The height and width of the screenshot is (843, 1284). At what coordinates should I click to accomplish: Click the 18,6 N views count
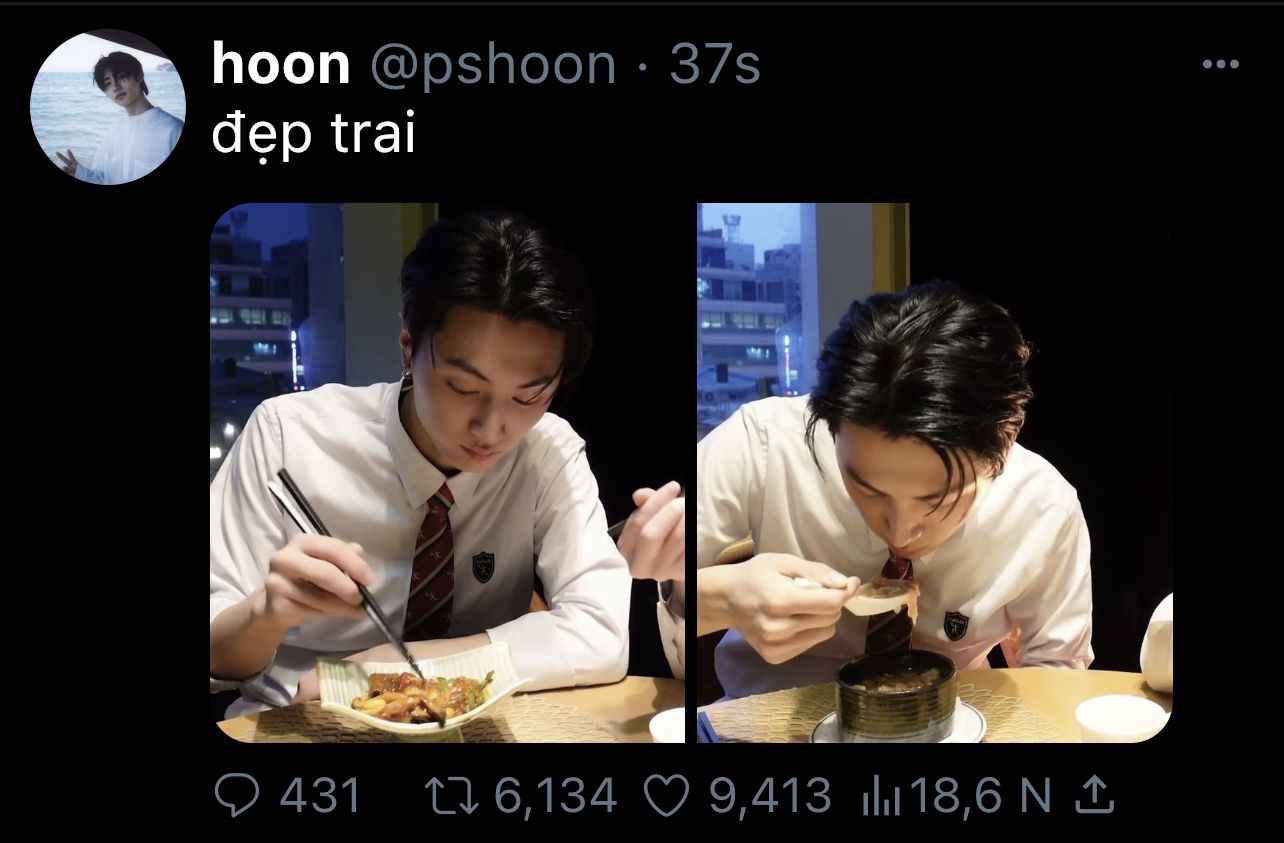click(980, 796)
